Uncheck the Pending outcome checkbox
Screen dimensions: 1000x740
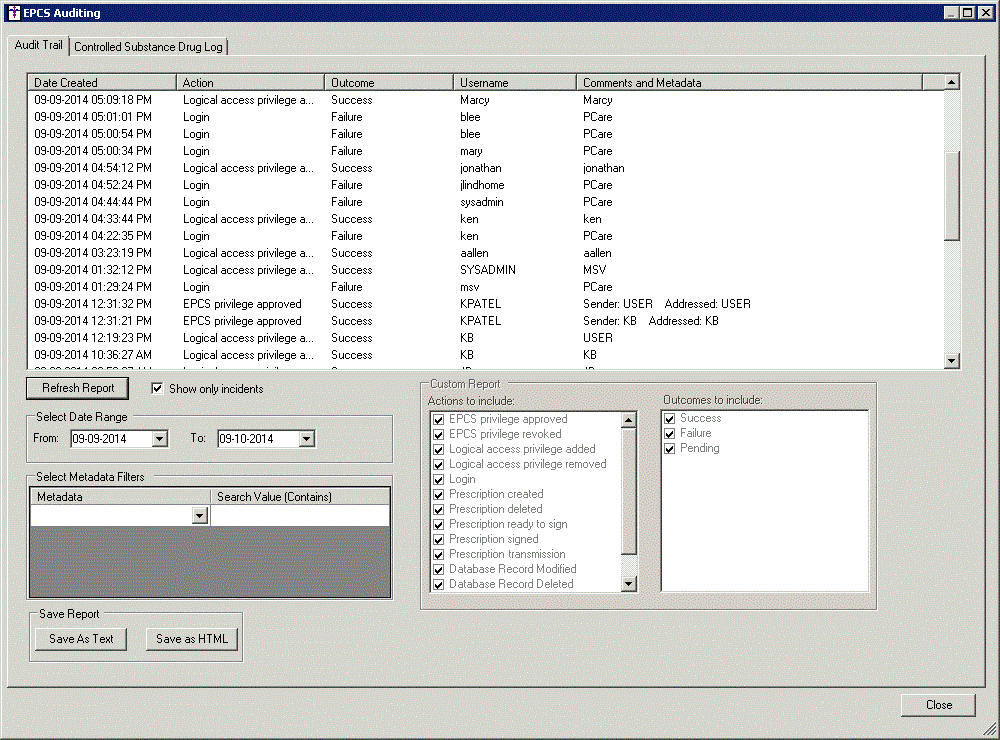(670, 449)
